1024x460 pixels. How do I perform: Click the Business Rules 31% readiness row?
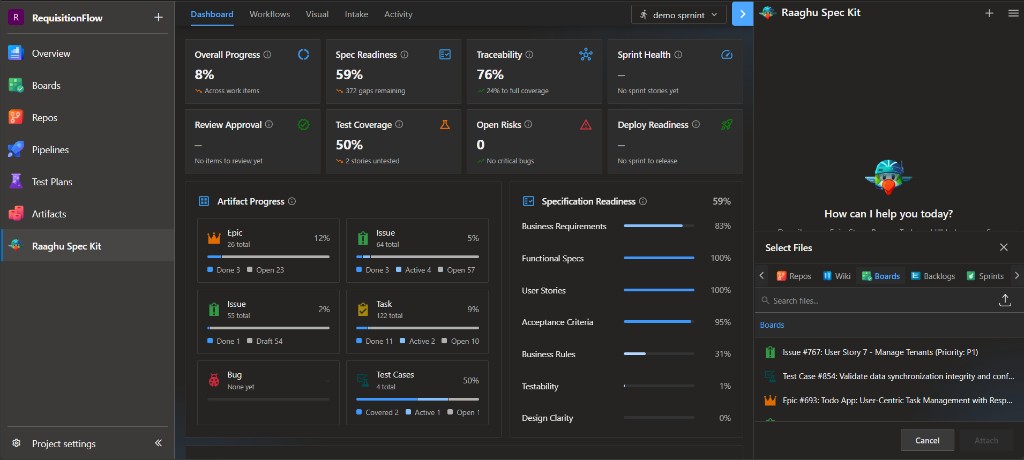pos(626,354)
